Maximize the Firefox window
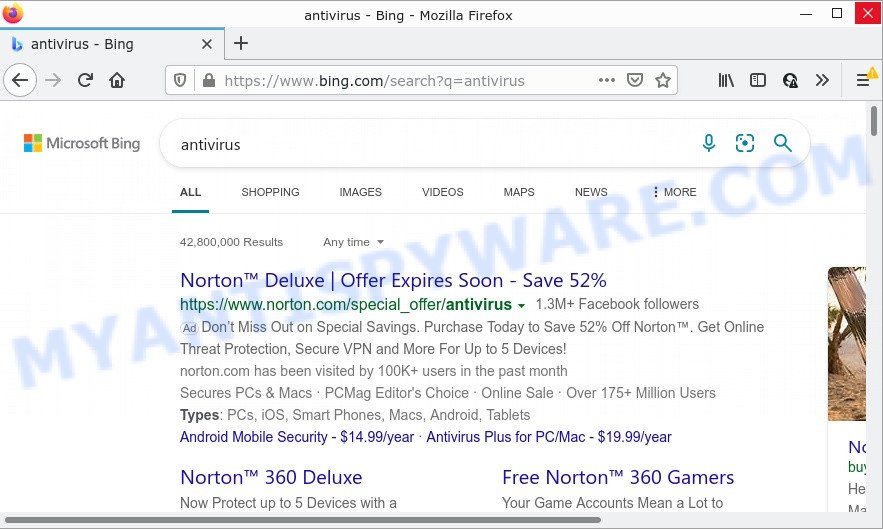The width and height of the screenshot is (883, 529). 837,13
